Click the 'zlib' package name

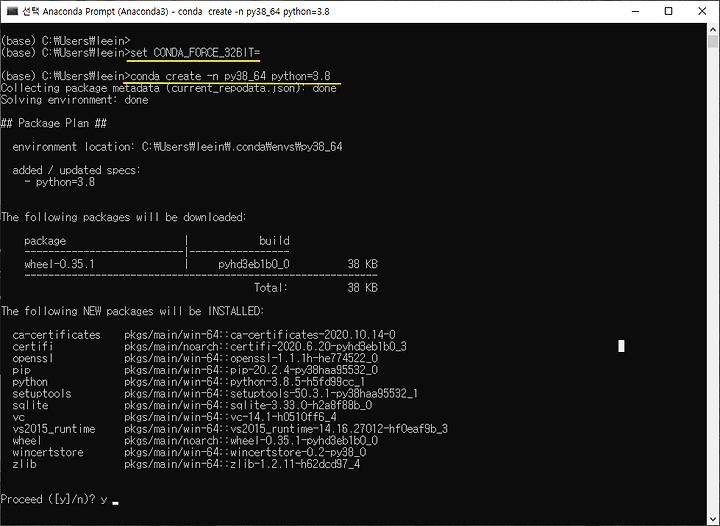[x=24, y=464]
